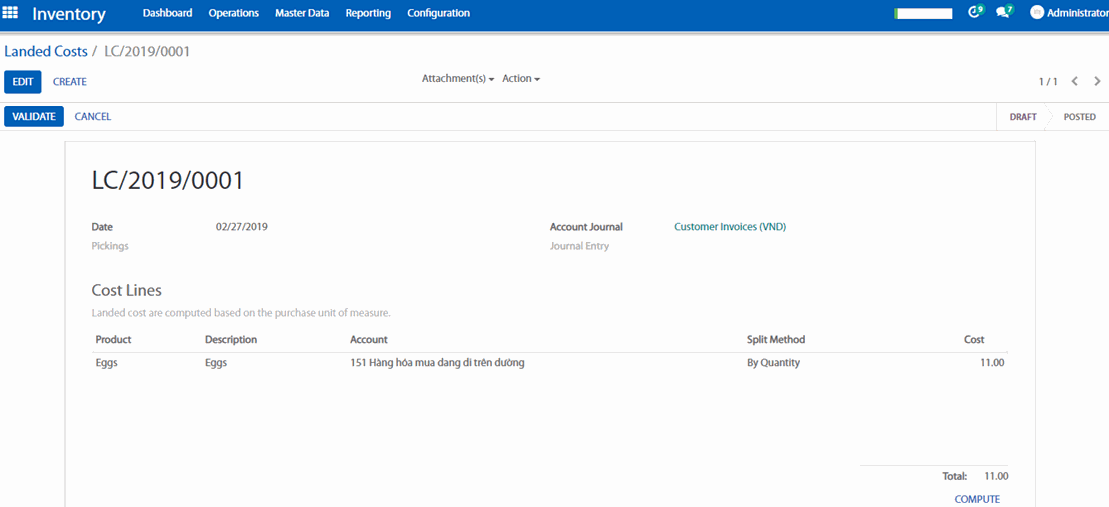Expand the Action dropdown
Viewport: 1109px width, 507px height.
point(520,79)
